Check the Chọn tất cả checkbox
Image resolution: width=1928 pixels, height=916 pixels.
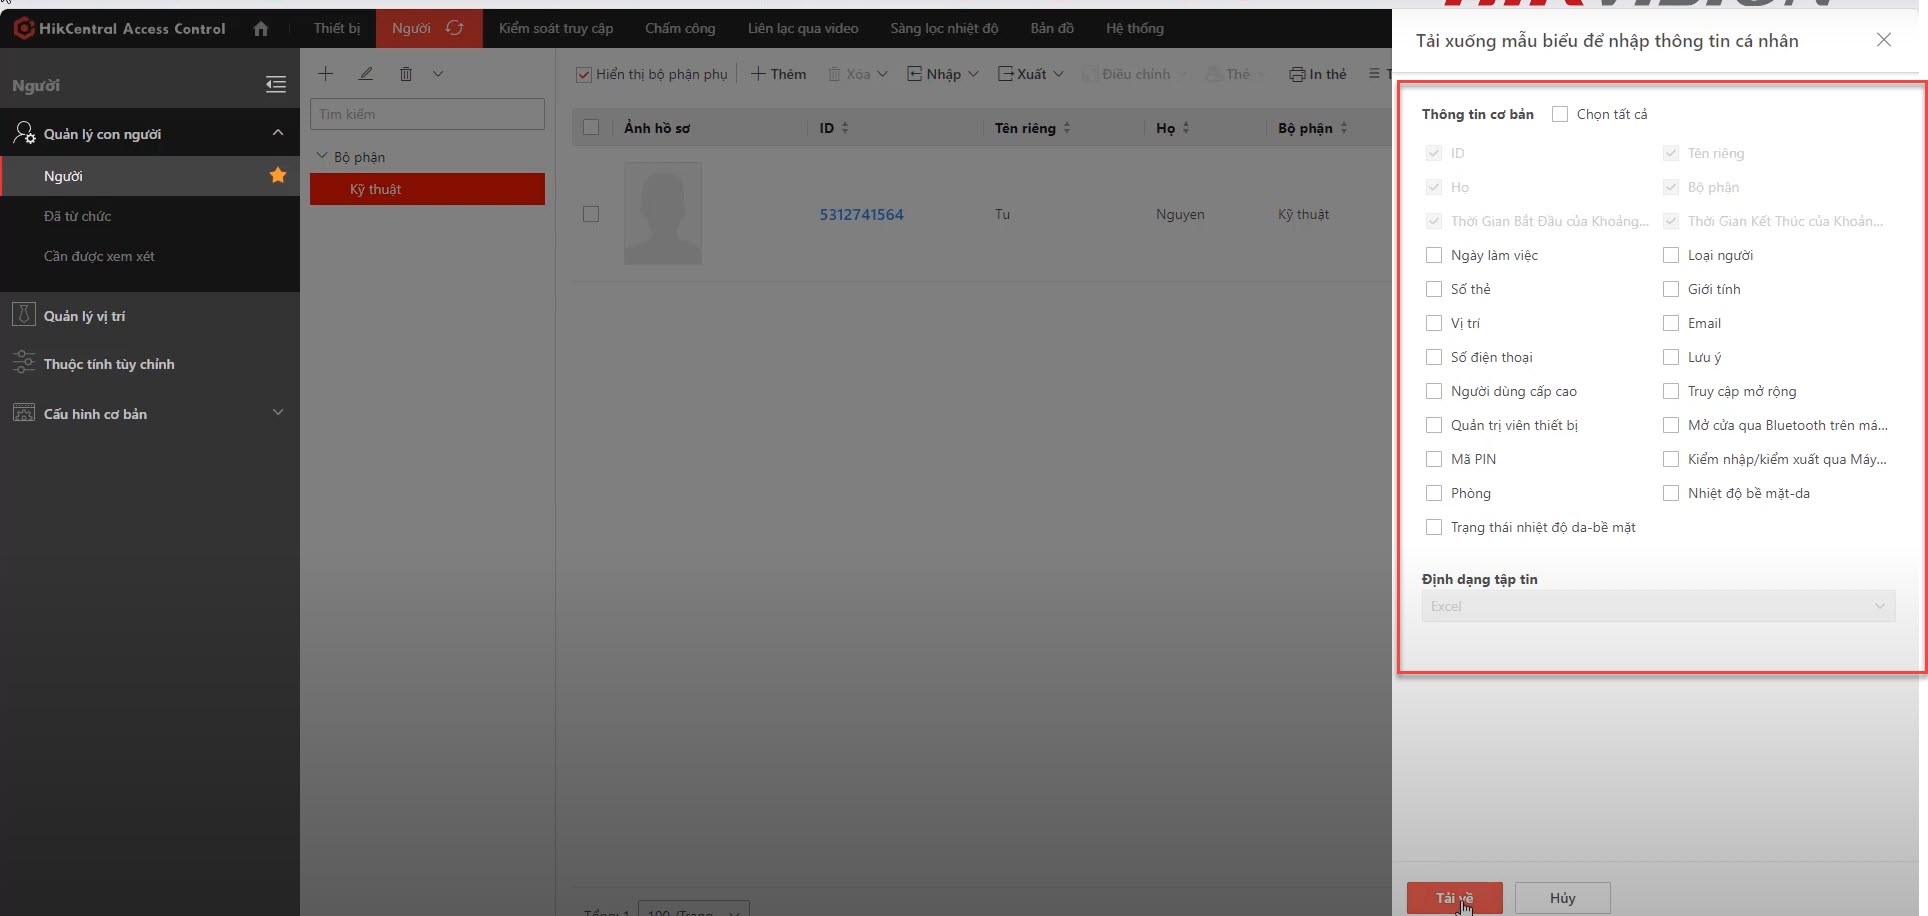pos(1560,114)
